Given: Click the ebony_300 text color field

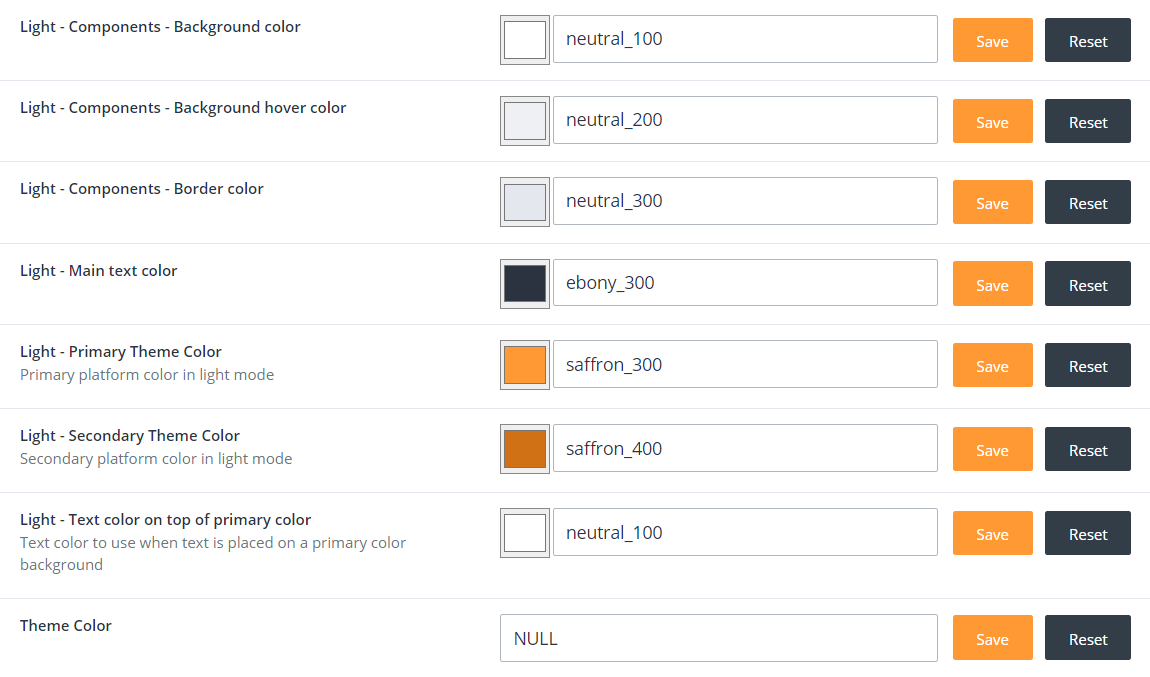Looking at the screenshot, I should pyautogui.click(x=745, y=283).
